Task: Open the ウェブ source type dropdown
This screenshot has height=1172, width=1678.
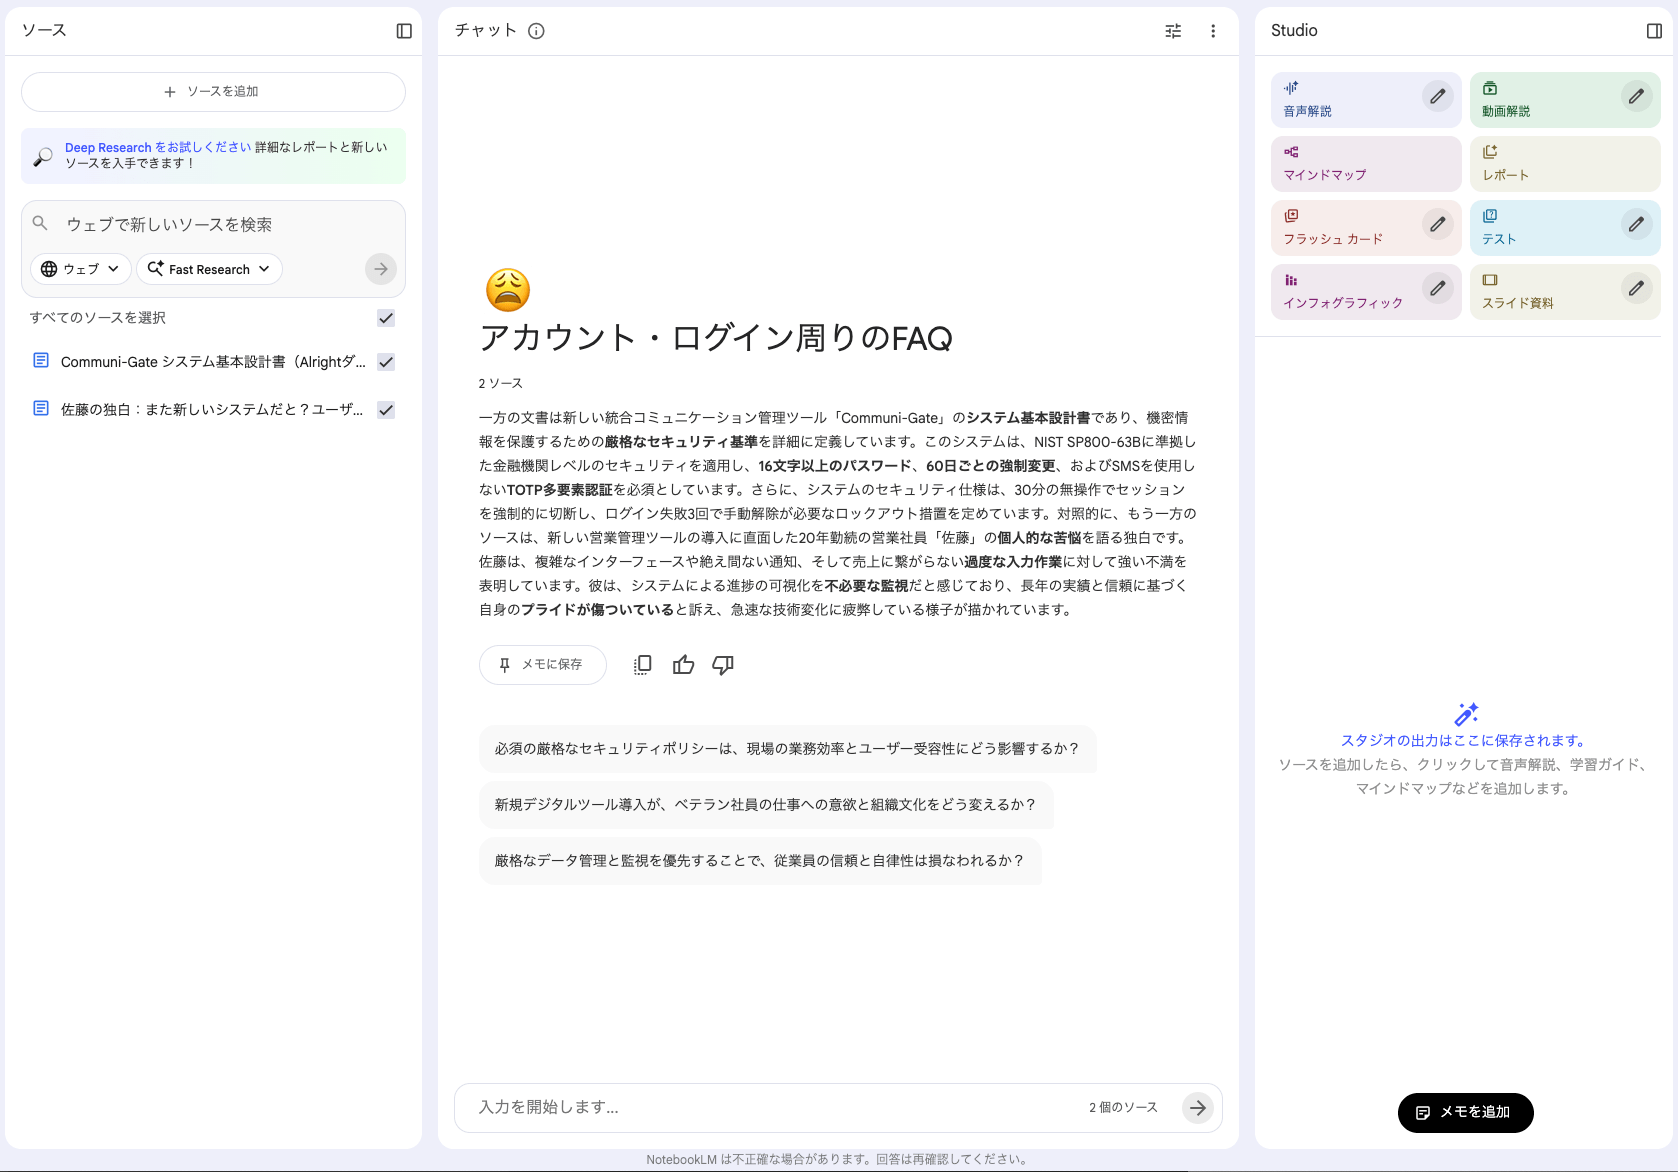Action: (80, 269)
